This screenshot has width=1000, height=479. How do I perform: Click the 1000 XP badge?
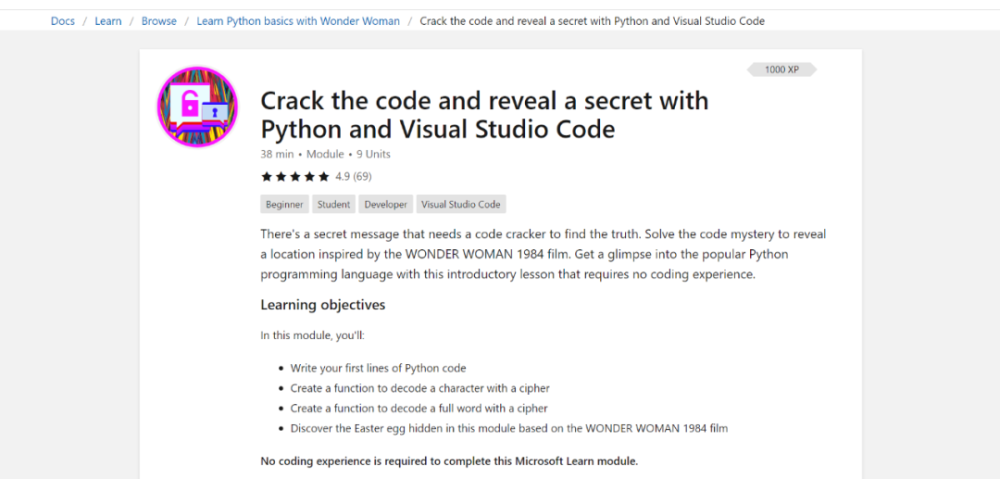781,70
